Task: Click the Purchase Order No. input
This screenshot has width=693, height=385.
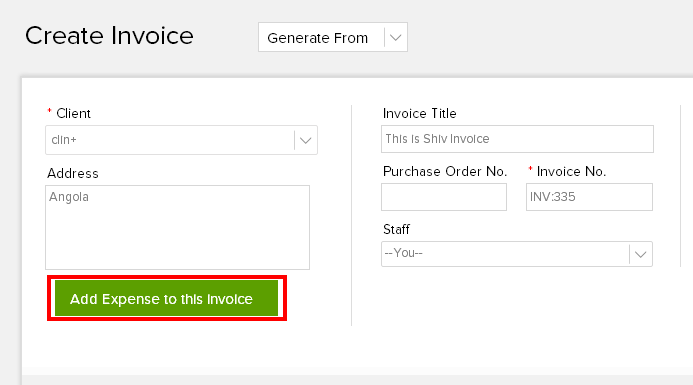Action: [444, 197]
